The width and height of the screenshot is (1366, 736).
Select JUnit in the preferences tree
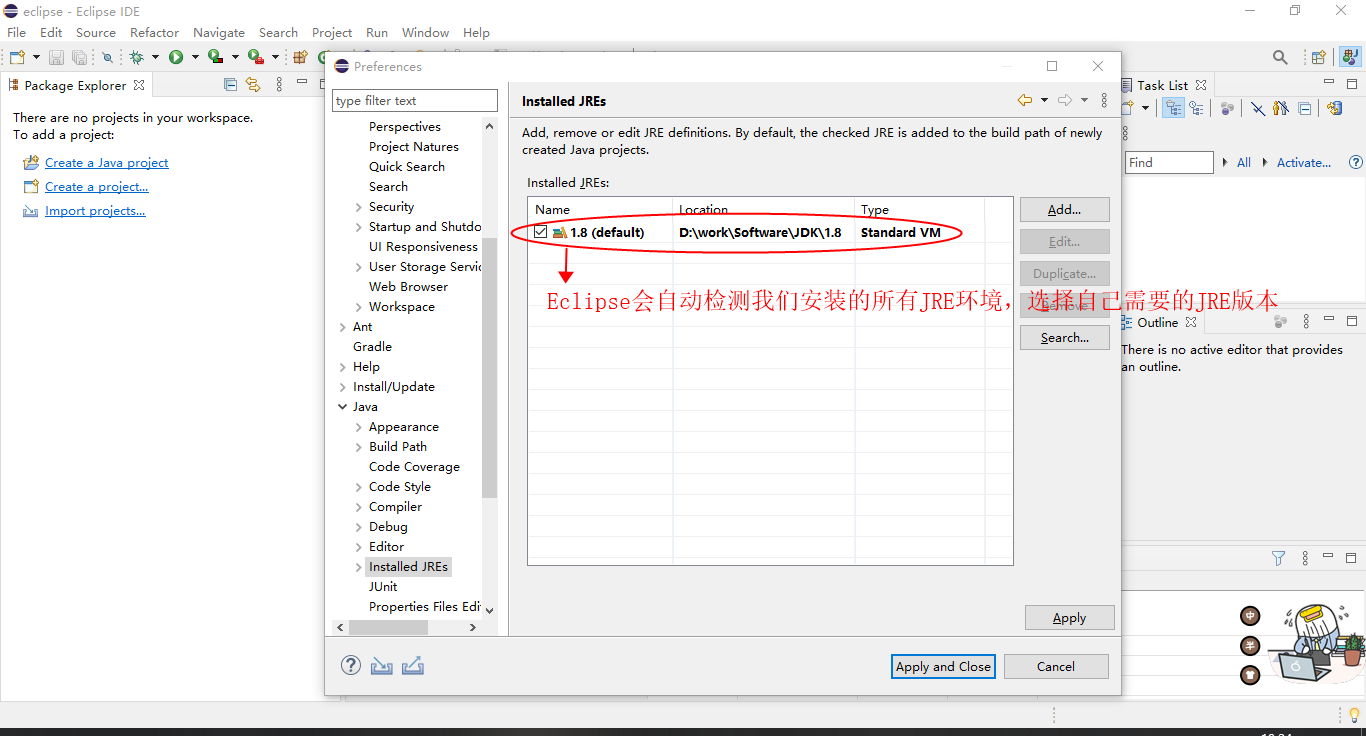383,587
